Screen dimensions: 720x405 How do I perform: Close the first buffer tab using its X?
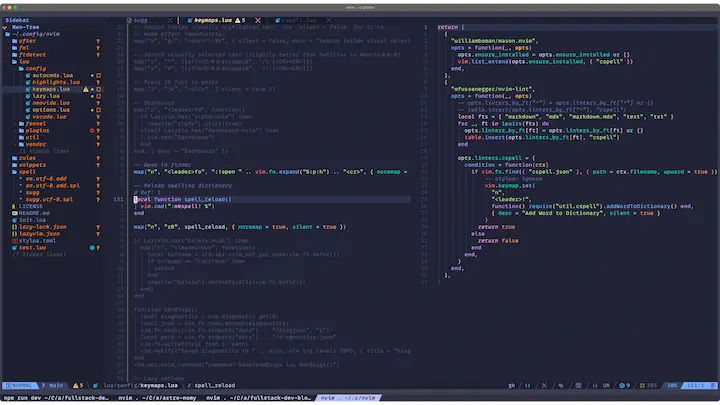[170, 20]
